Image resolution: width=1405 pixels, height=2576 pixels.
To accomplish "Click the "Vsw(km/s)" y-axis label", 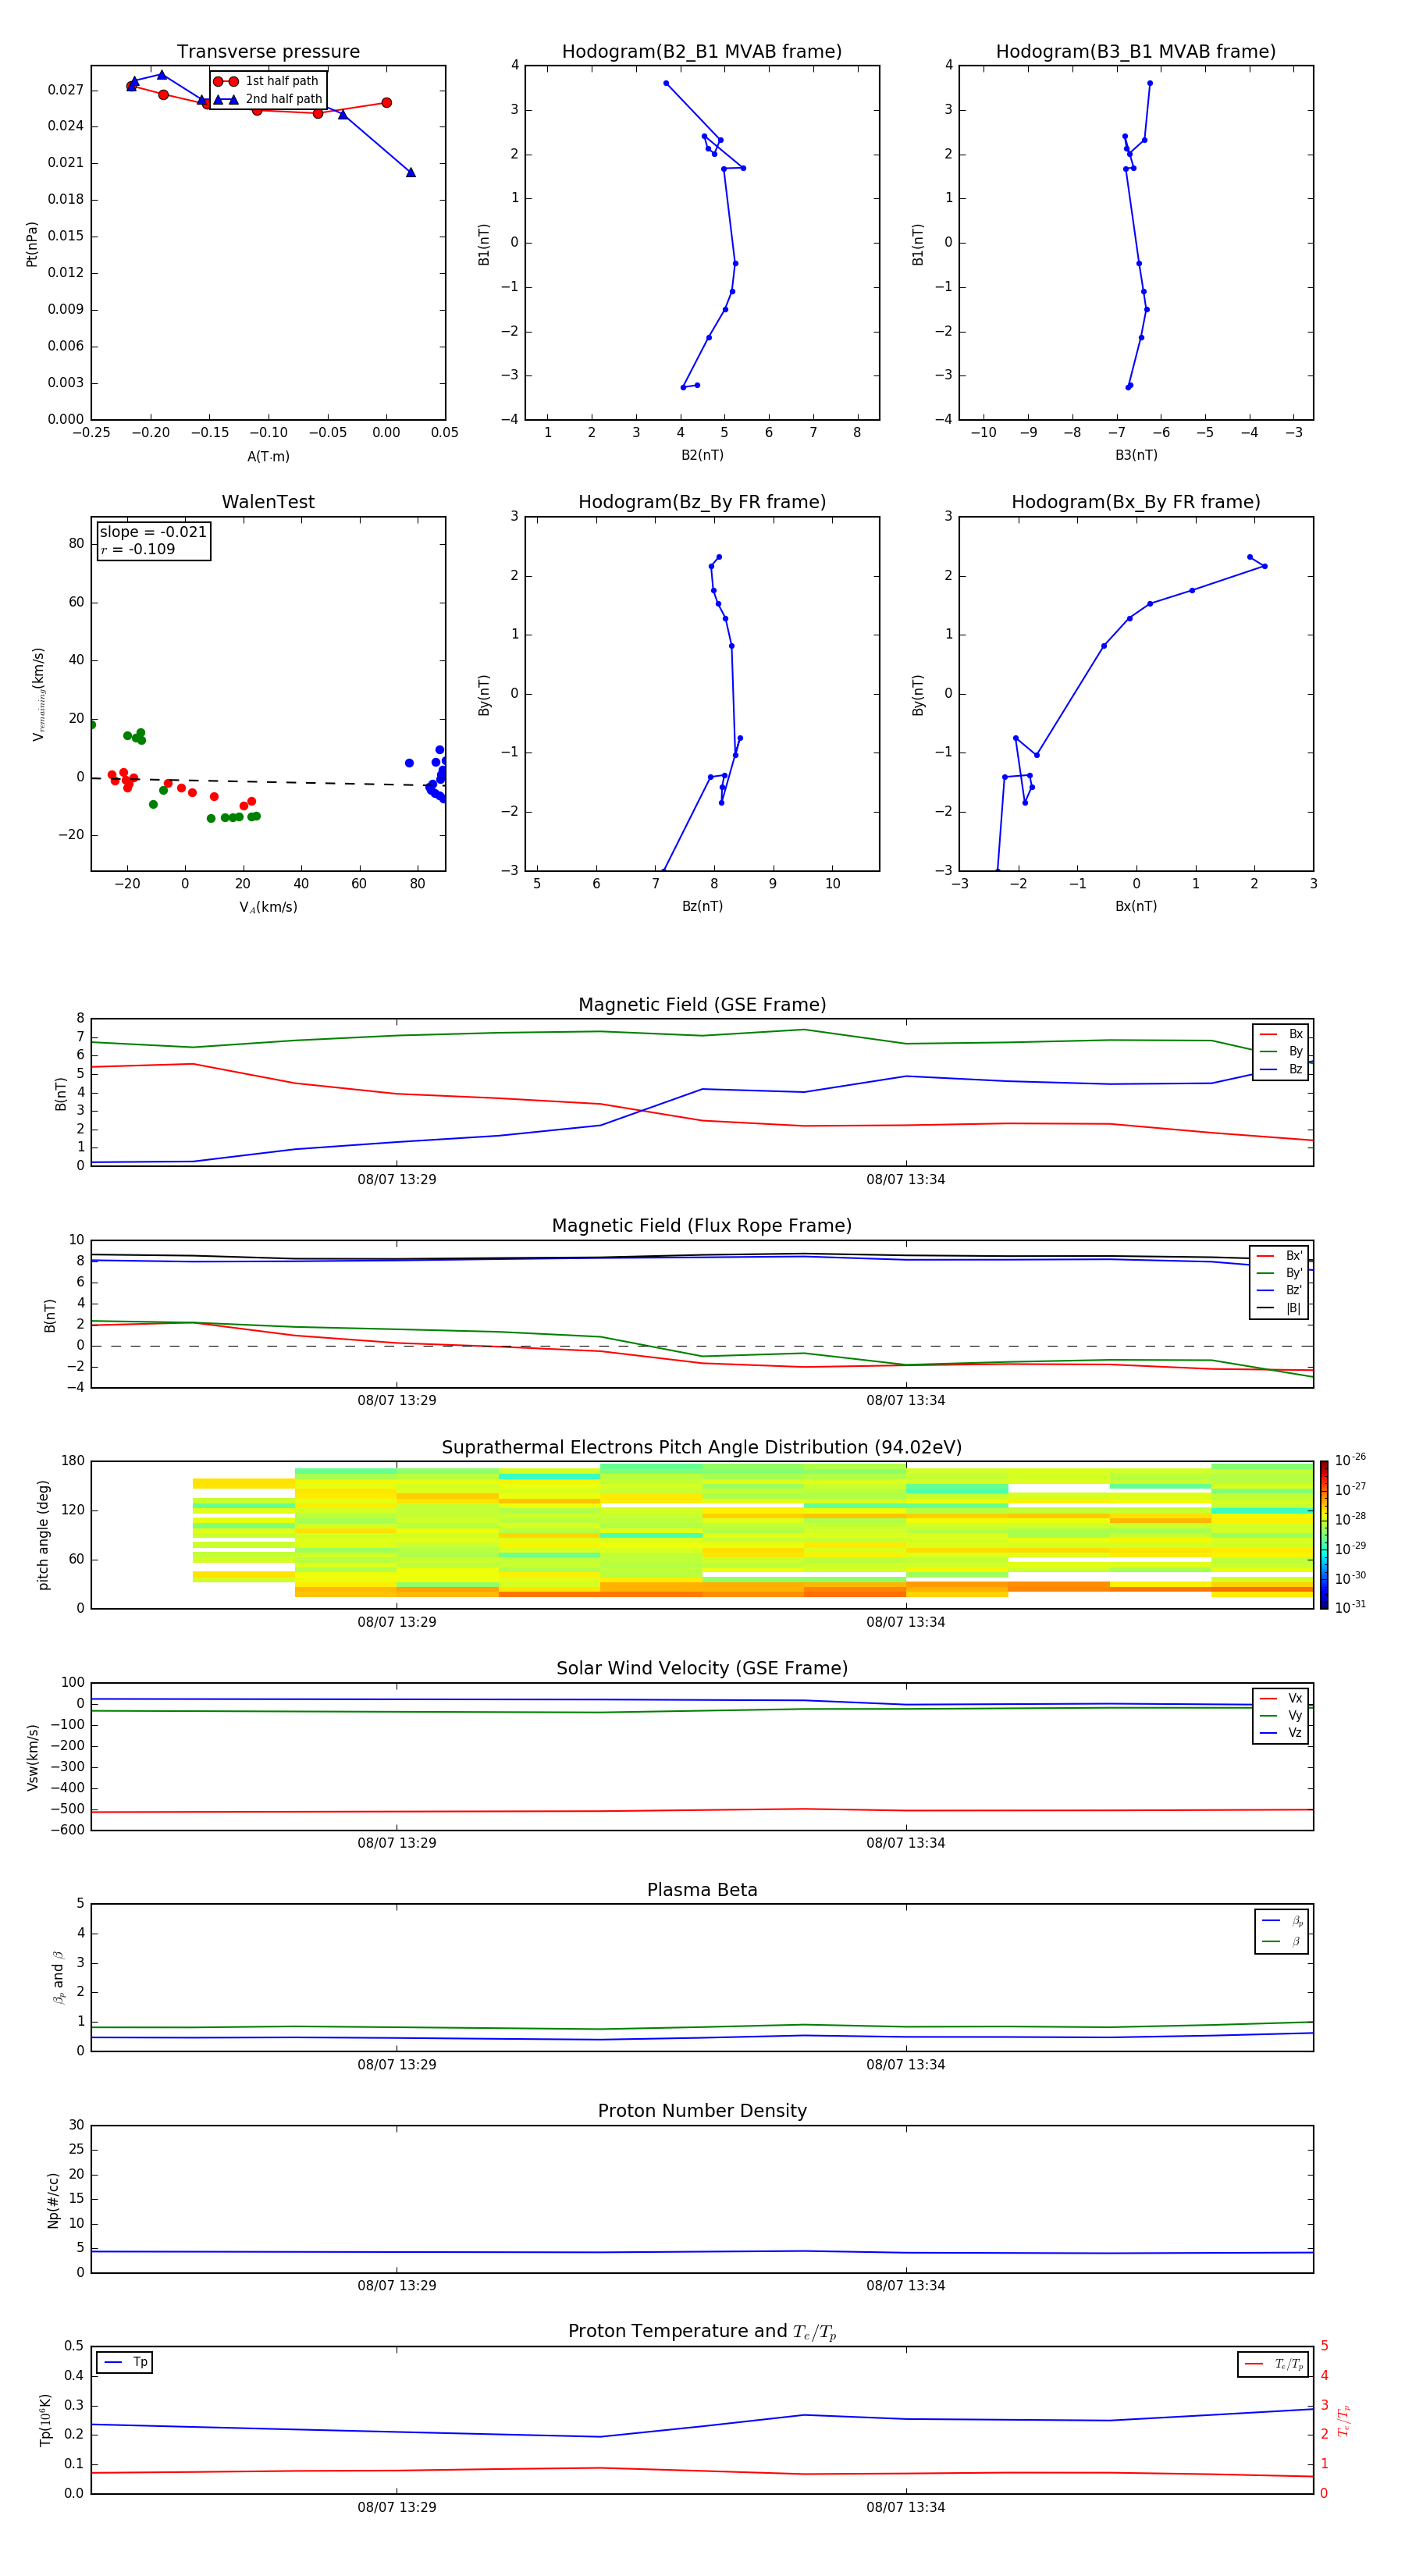I will pyautogui.click(x=32, y=1757).
